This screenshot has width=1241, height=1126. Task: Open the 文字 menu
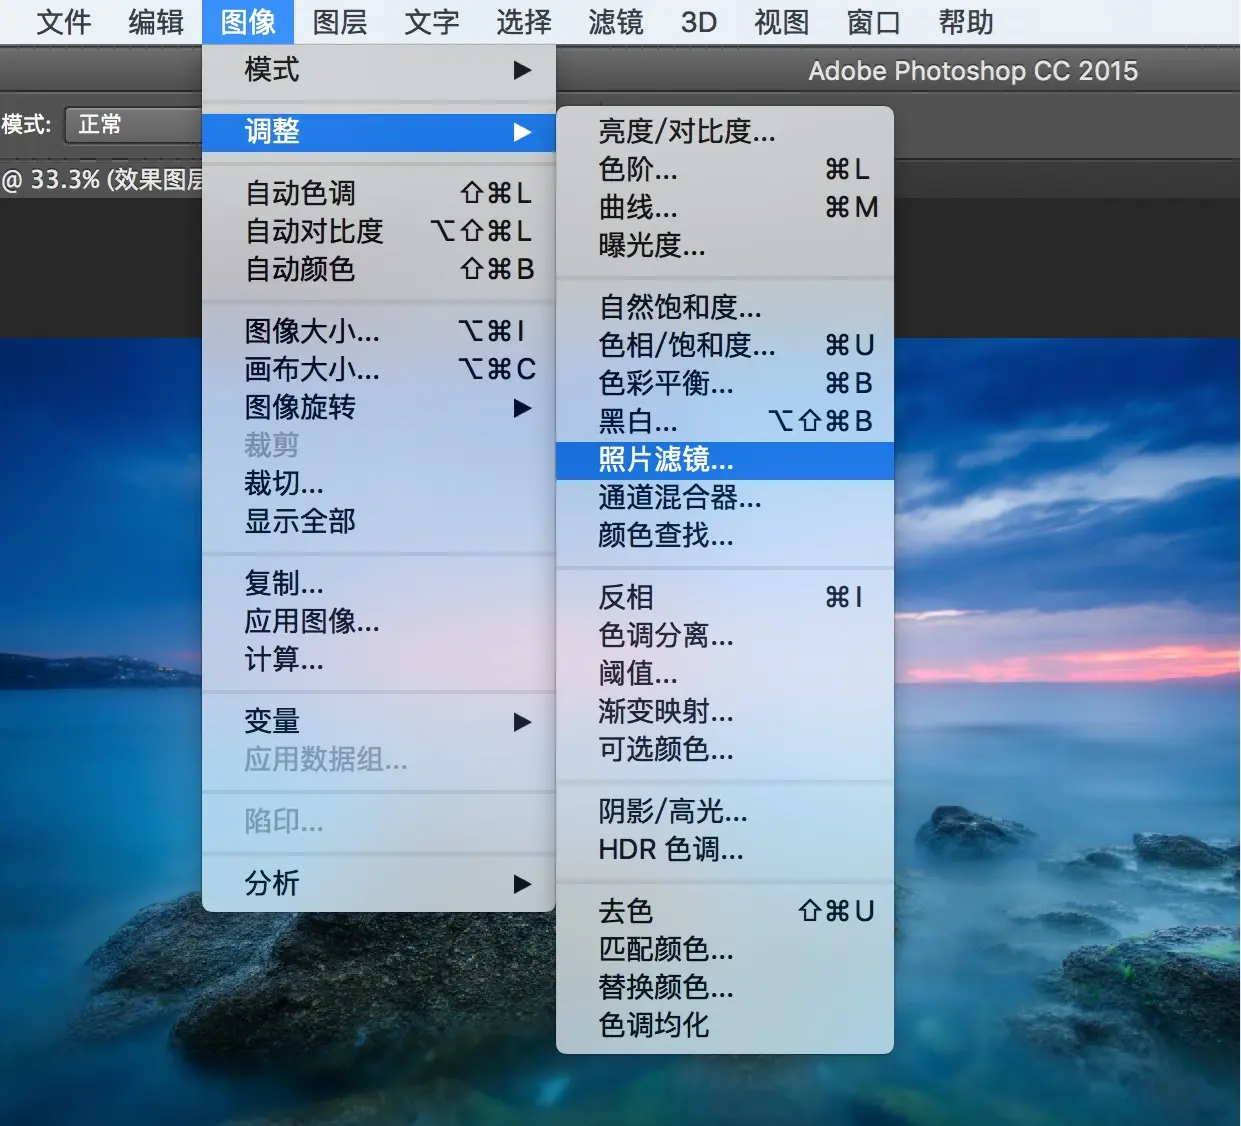click(432, 22)
